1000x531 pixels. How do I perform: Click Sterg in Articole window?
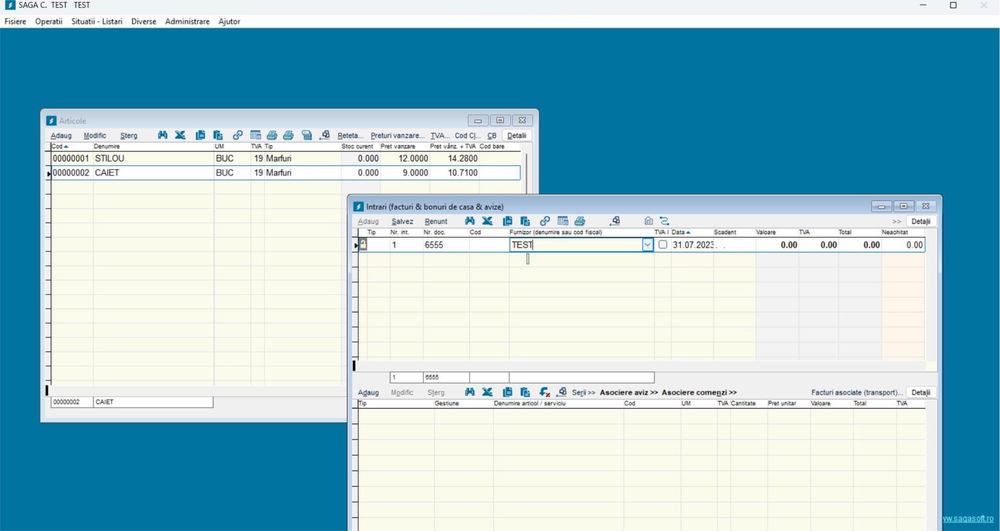(x=128, y=136)
